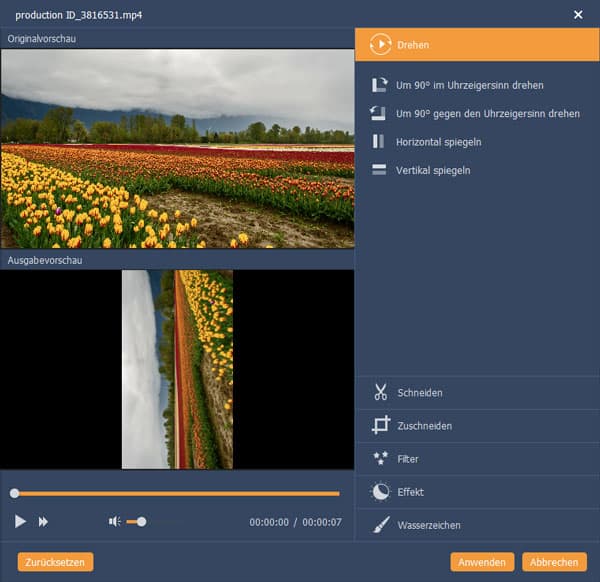Click the Ausgabevorschau rotated video preview
The width and height of the screenshot is (600, 582).
[177, 369]
